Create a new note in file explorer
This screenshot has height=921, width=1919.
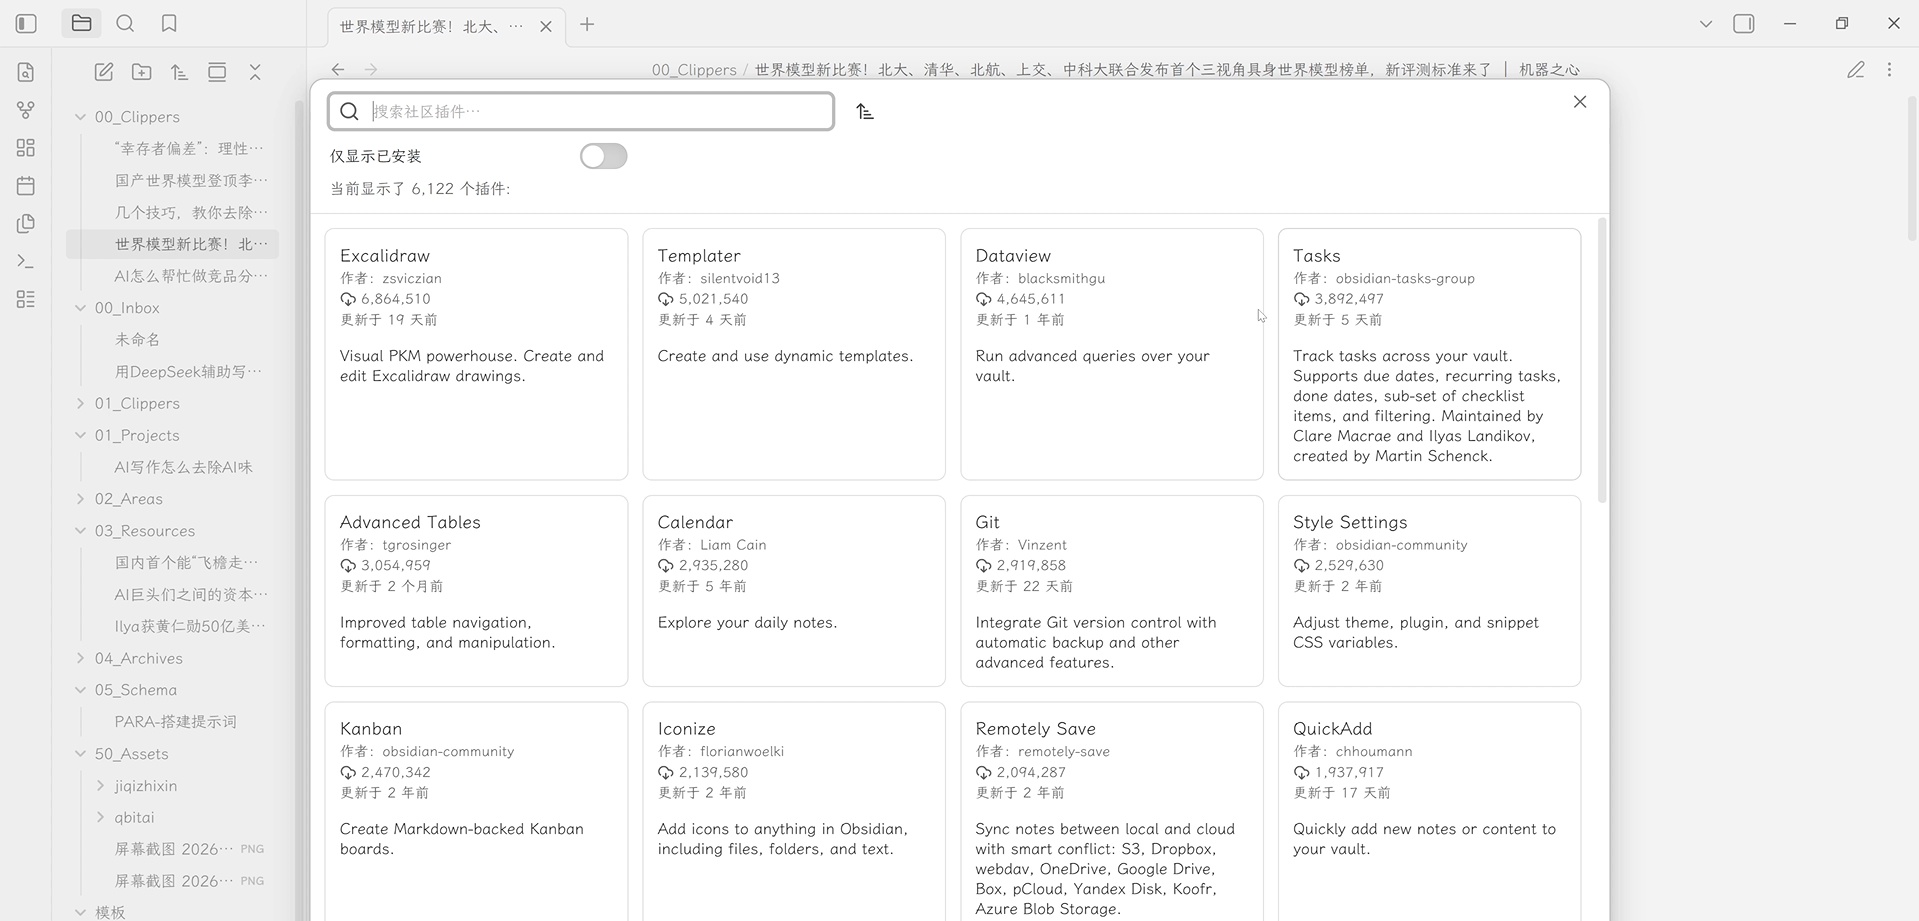click(104, 72)
